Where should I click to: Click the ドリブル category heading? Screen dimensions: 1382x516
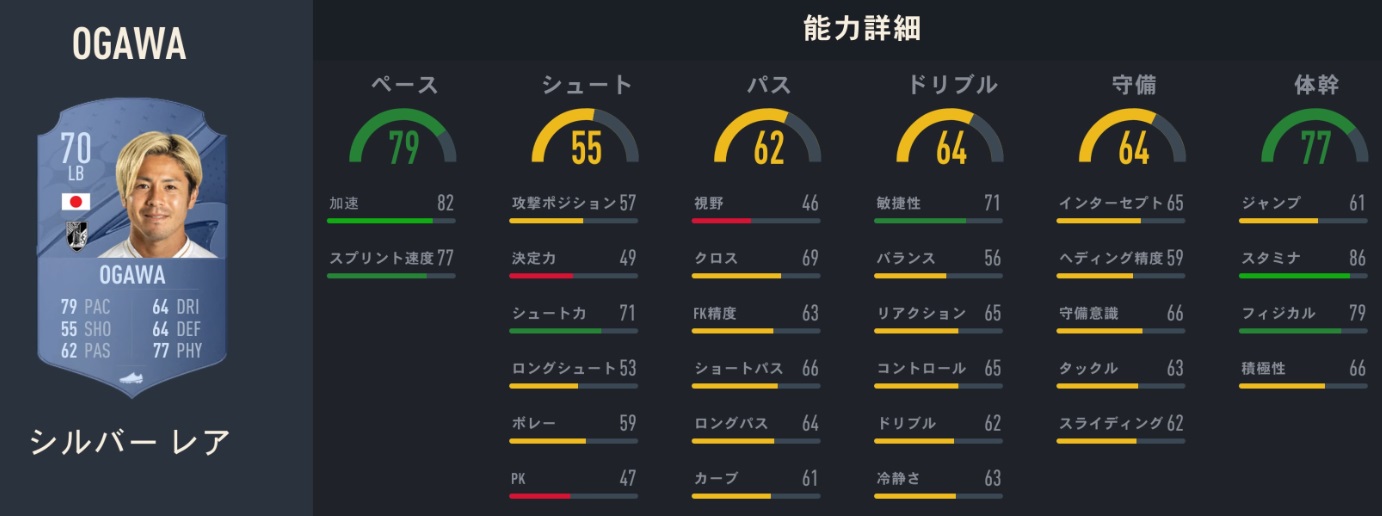pos(951,85)
